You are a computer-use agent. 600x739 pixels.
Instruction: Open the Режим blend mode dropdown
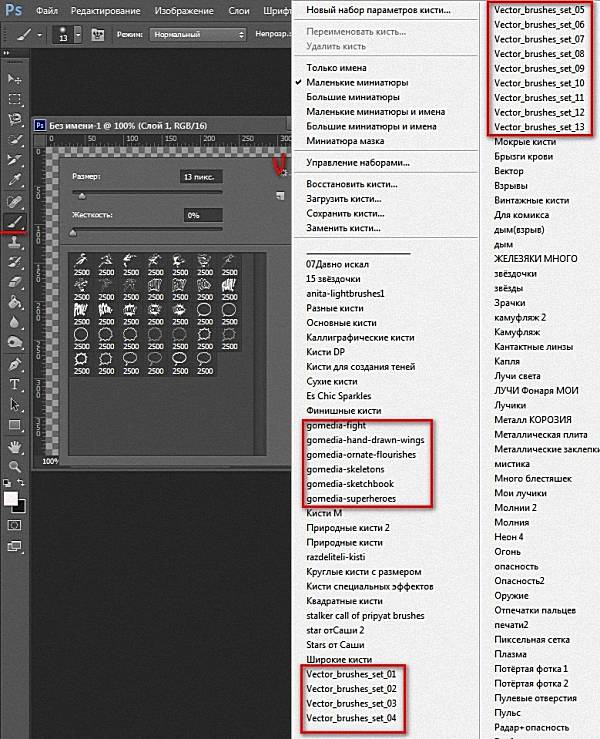(x=197, y=34)
